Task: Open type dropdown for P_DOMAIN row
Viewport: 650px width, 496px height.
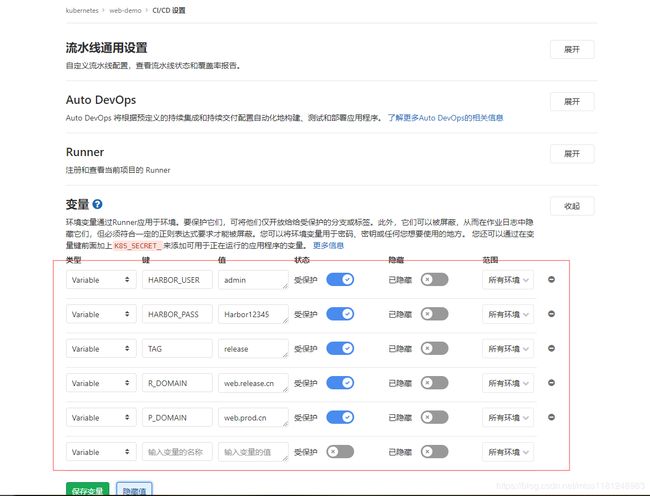Action: coord(101,417)
